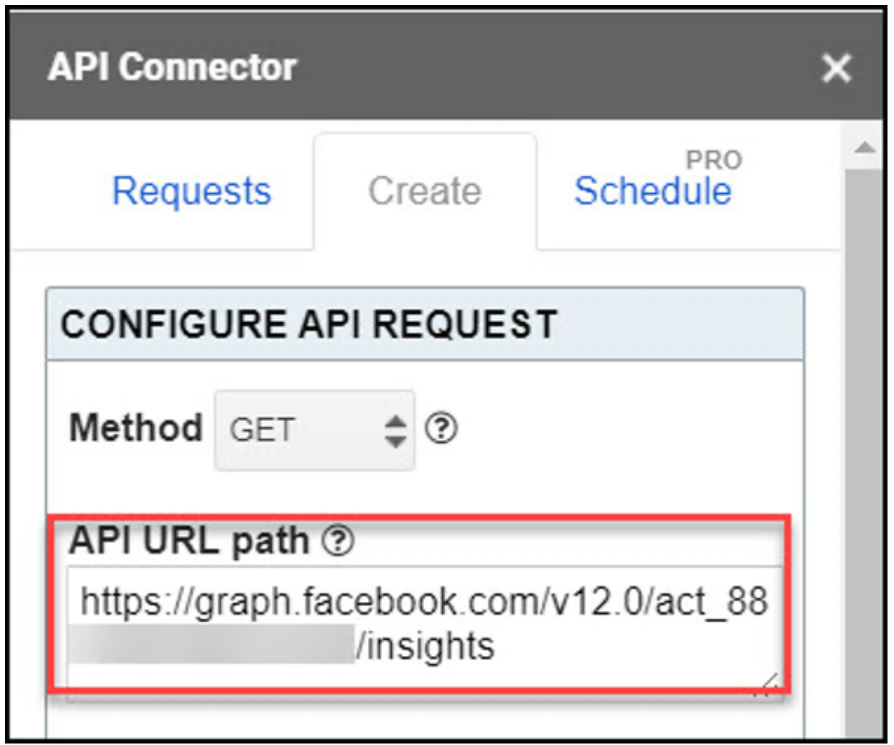The height and width of the screenshot is (745, 894).
Task: Click the API Connector title text
Action: pos(172,67)
